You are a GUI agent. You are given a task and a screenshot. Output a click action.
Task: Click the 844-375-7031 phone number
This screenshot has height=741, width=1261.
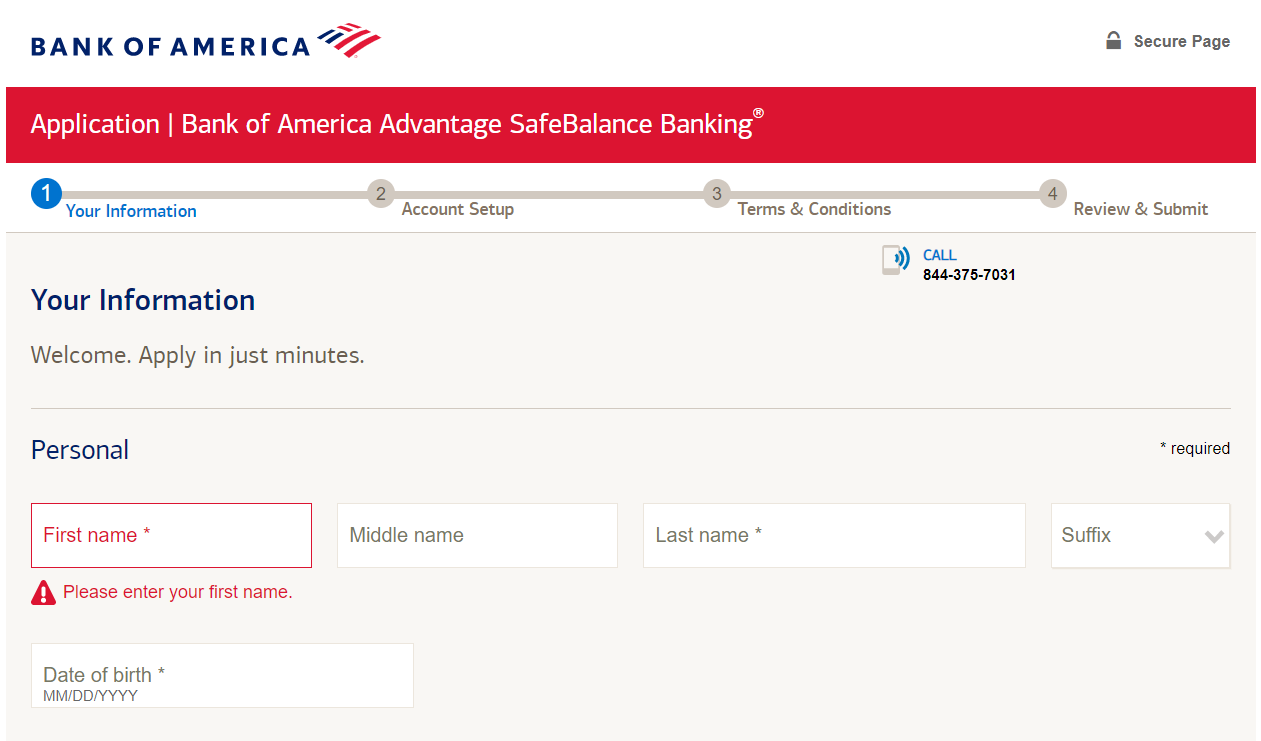pos(969,275)
